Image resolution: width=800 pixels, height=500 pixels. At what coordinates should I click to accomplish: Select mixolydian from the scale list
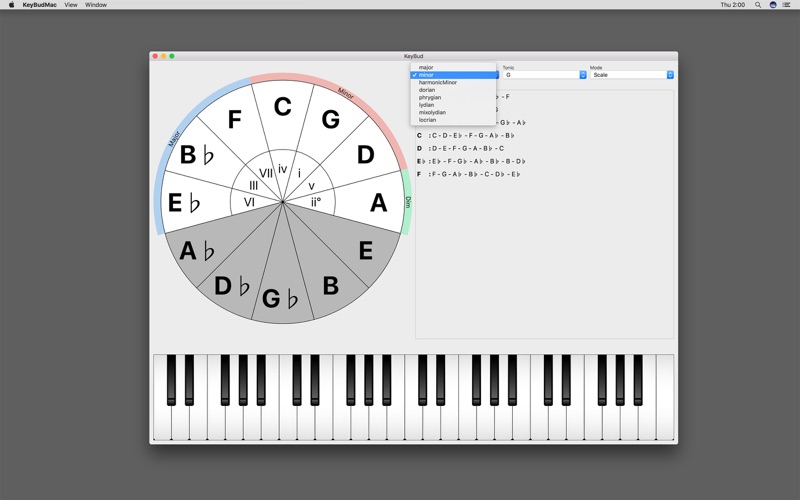(453, 112)
